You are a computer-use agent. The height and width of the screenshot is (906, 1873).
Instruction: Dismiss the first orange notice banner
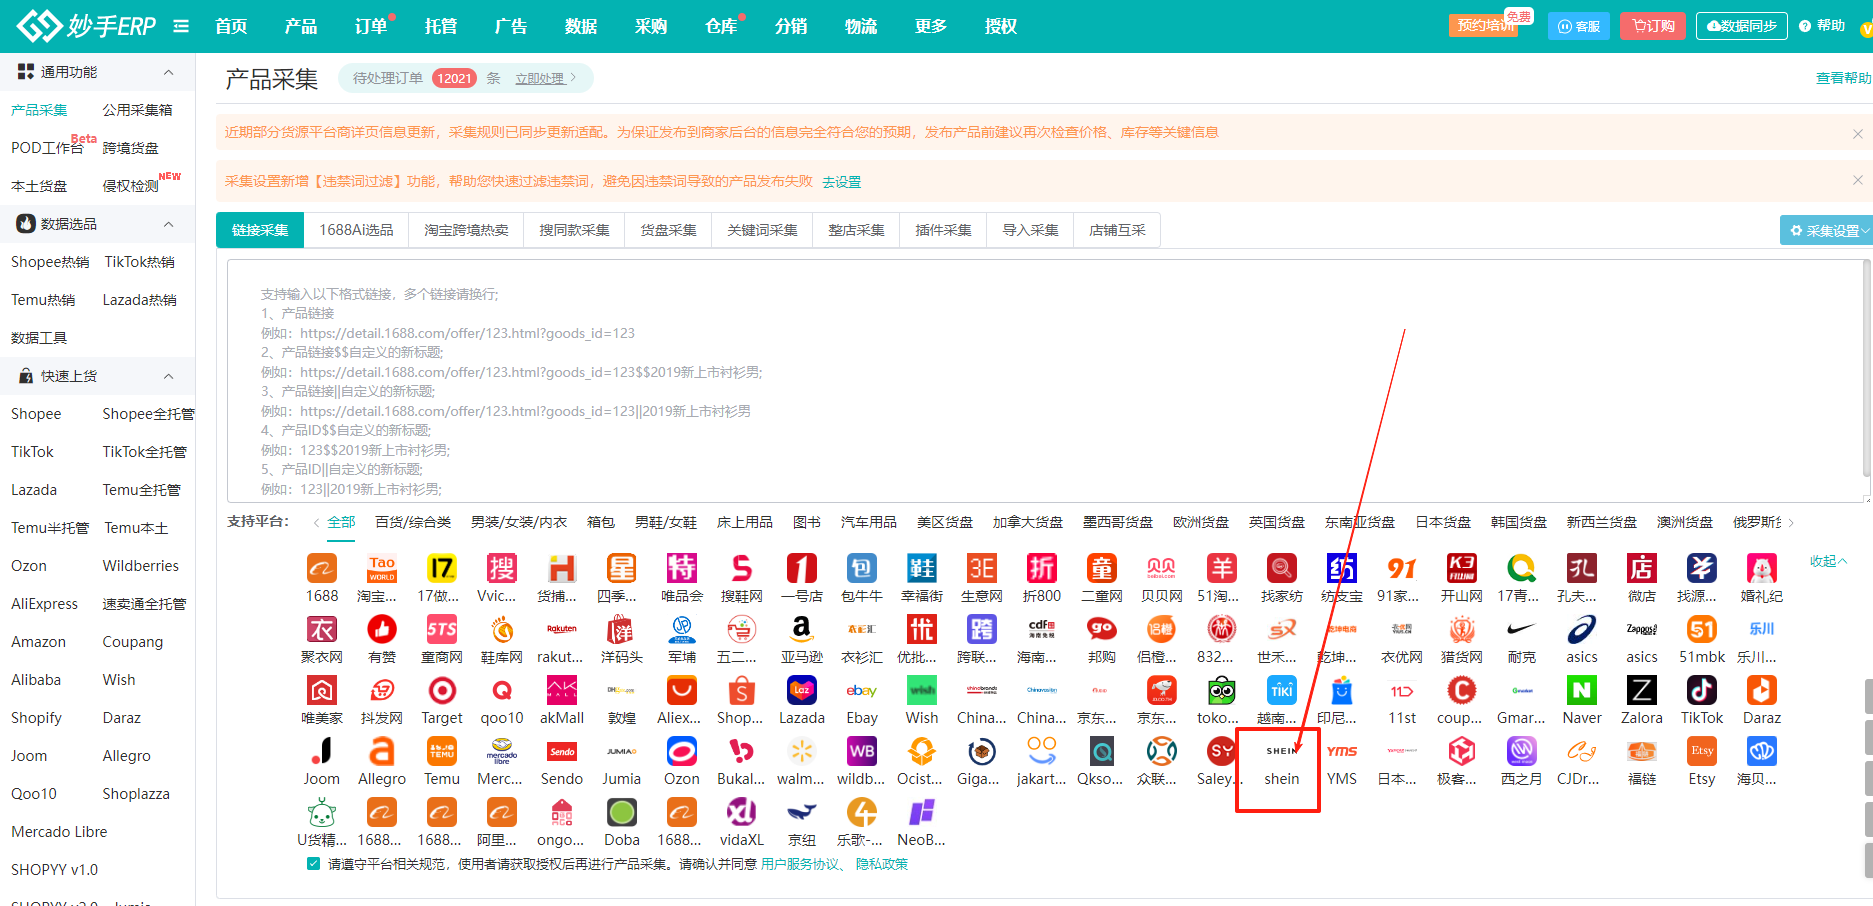tap(1857, 133)
